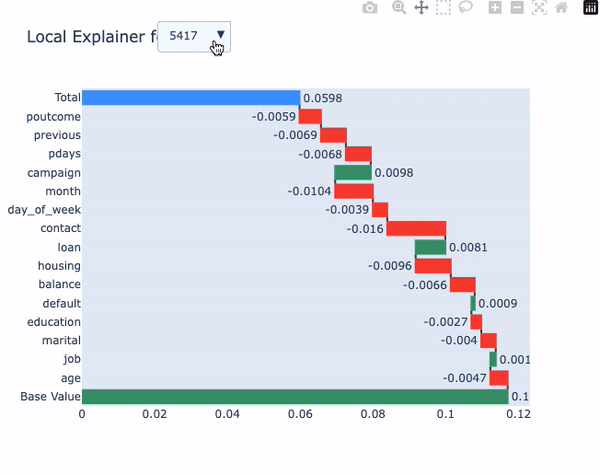This screenshot has height=475, width=600.
Task: Click the small green default bar
Action: (473, 303)
